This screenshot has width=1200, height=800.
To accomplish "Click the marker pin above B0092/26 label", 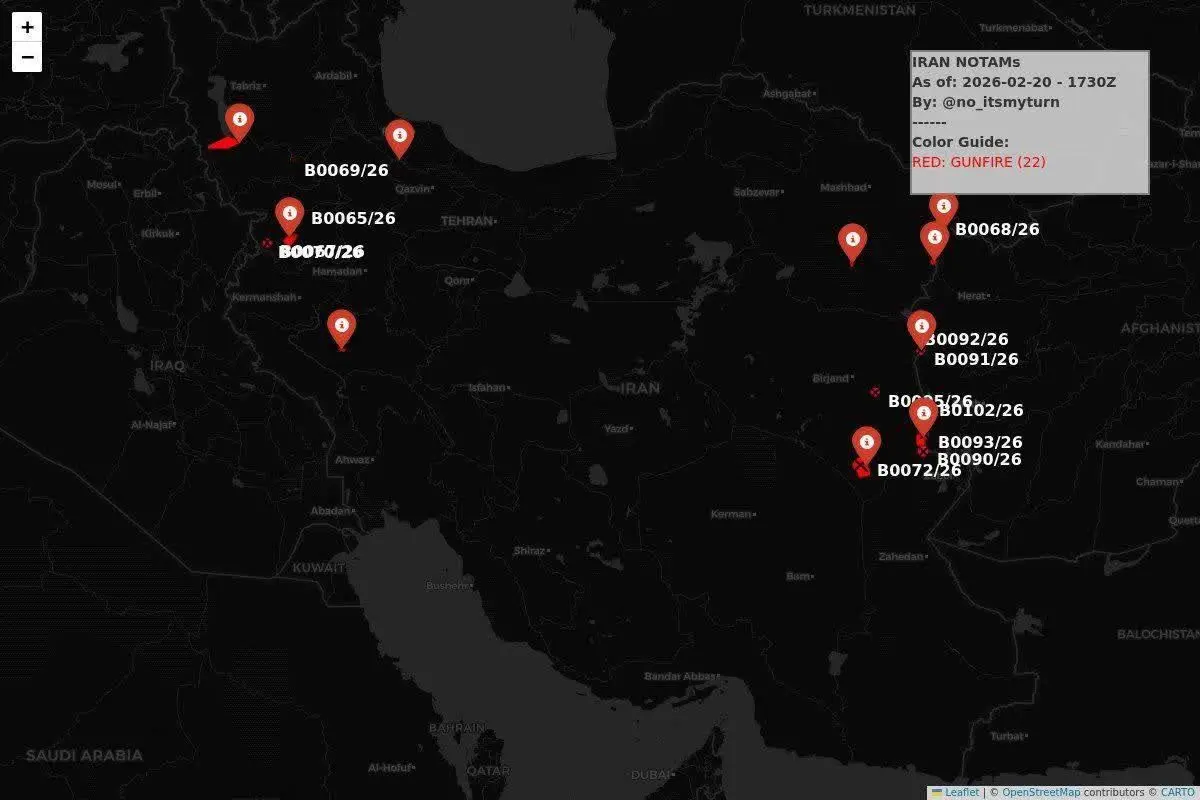I will coord(921,328).
